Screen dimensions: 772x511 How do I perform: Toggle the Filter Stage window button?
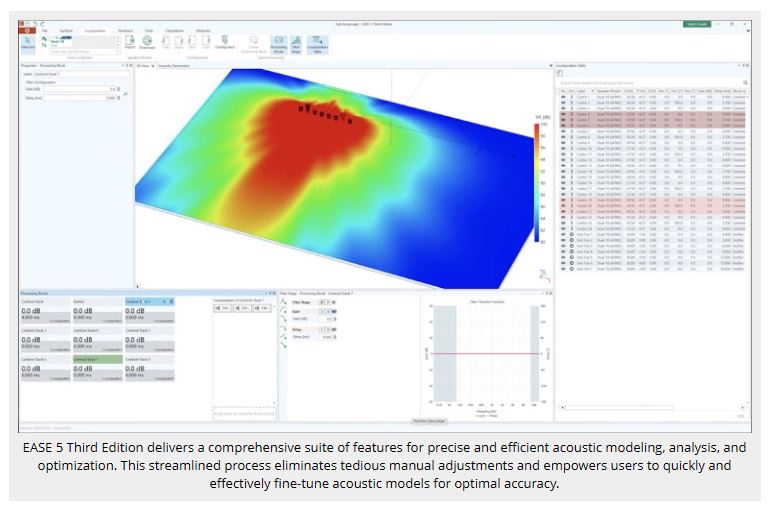(296, 44)
